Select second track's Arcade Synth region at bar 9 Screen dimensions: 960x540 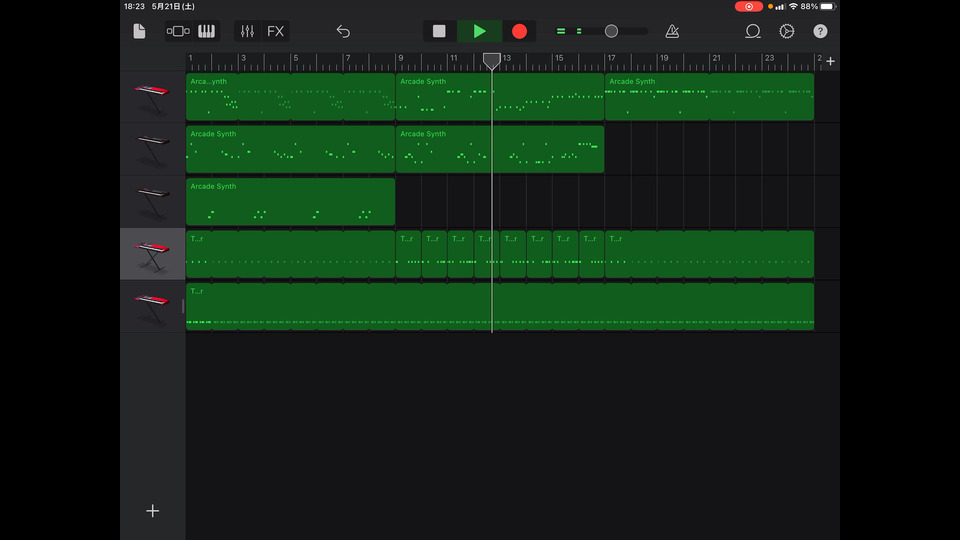point(500,149)
